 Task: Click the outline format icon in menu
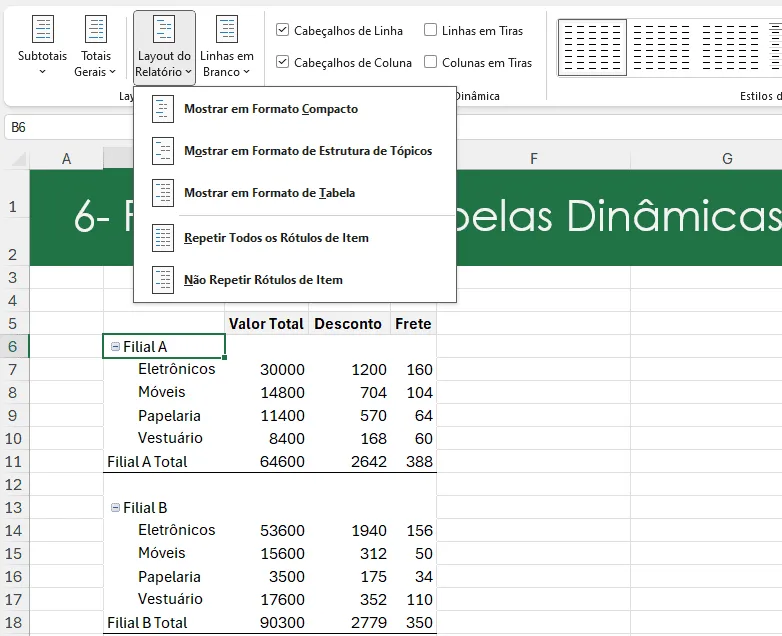tap(163, 151)
